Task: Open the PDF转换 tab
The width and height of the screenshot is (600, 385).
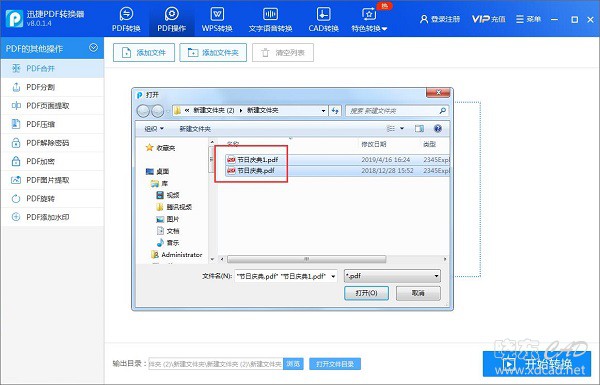Action: [126, 19]
